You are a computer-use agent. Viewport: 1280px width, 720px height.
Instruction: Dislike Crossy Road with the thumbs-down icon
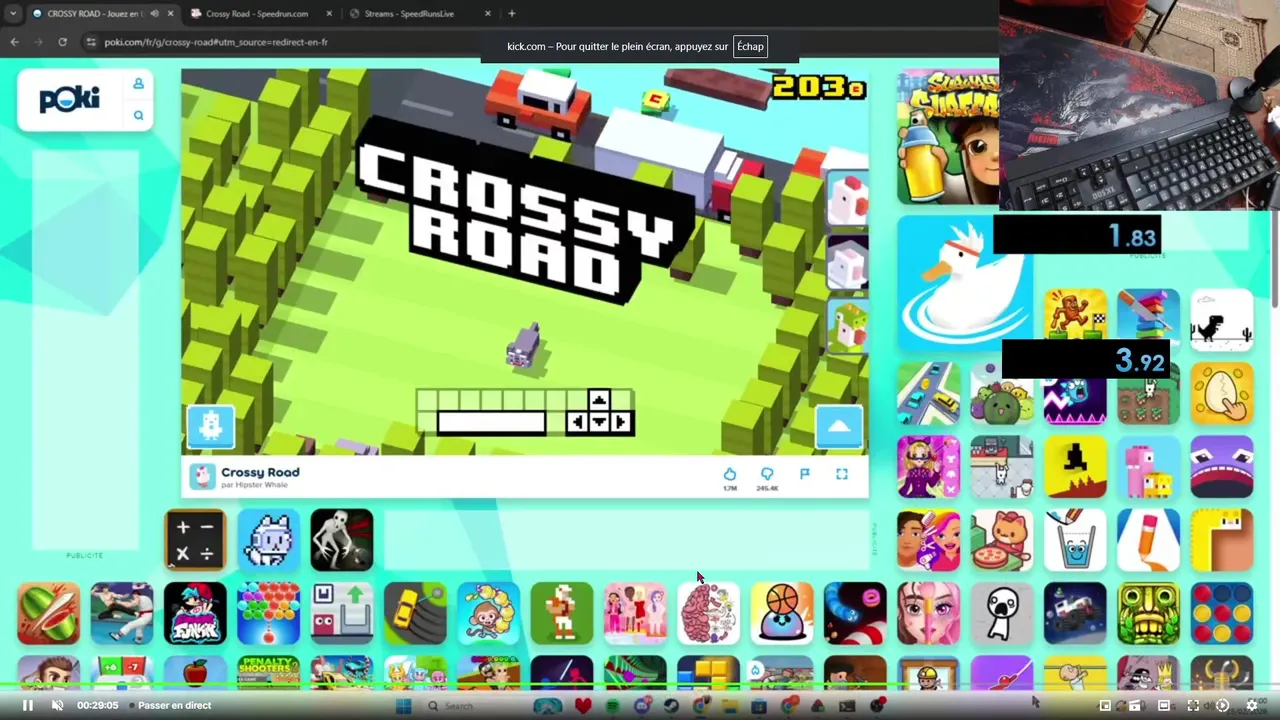767,474
